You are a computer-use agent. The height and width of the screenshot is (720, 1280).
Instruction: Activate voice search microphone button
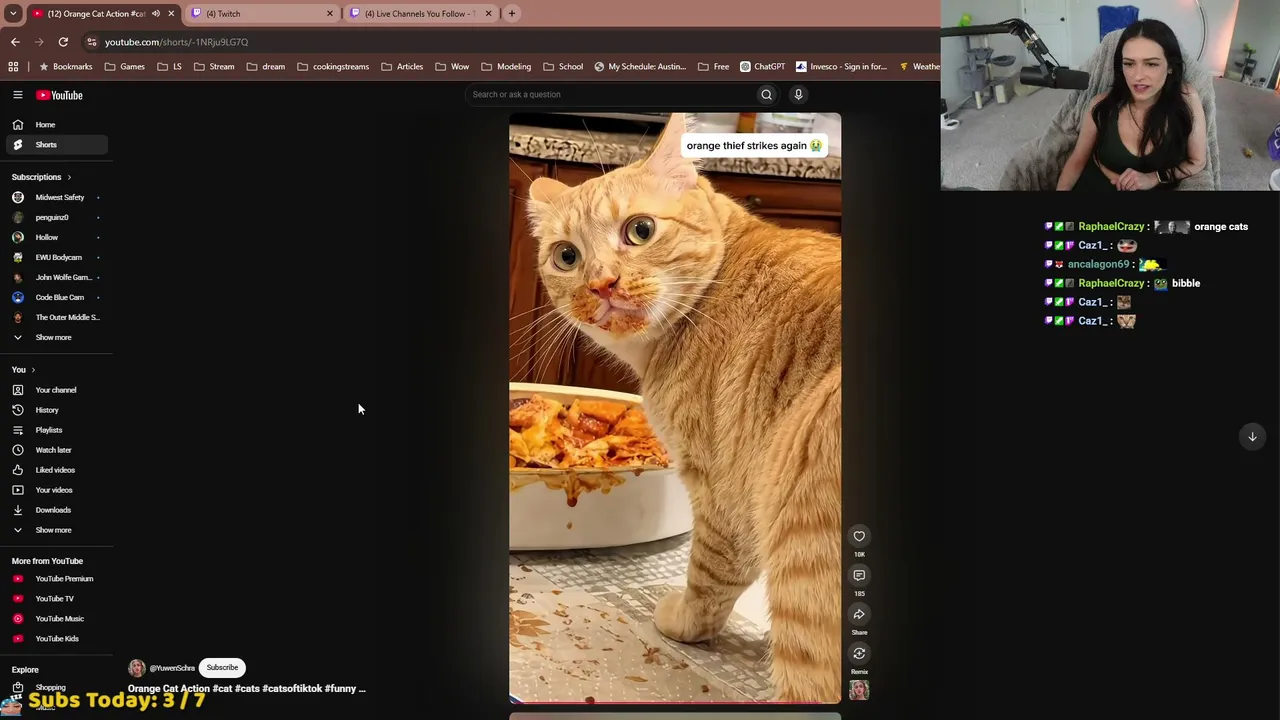798,95
